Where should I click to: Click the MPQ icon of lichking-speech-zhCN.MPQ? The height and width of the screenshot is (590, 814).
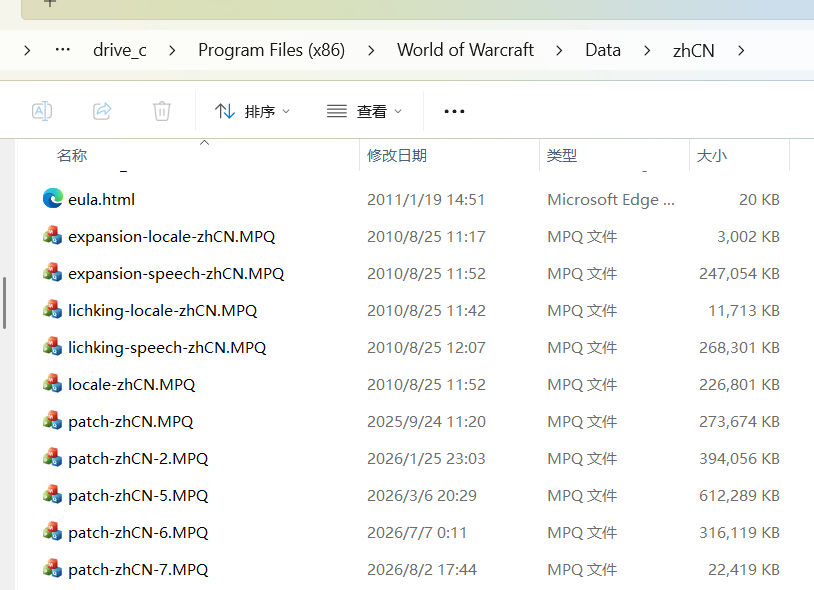[52, 347]
